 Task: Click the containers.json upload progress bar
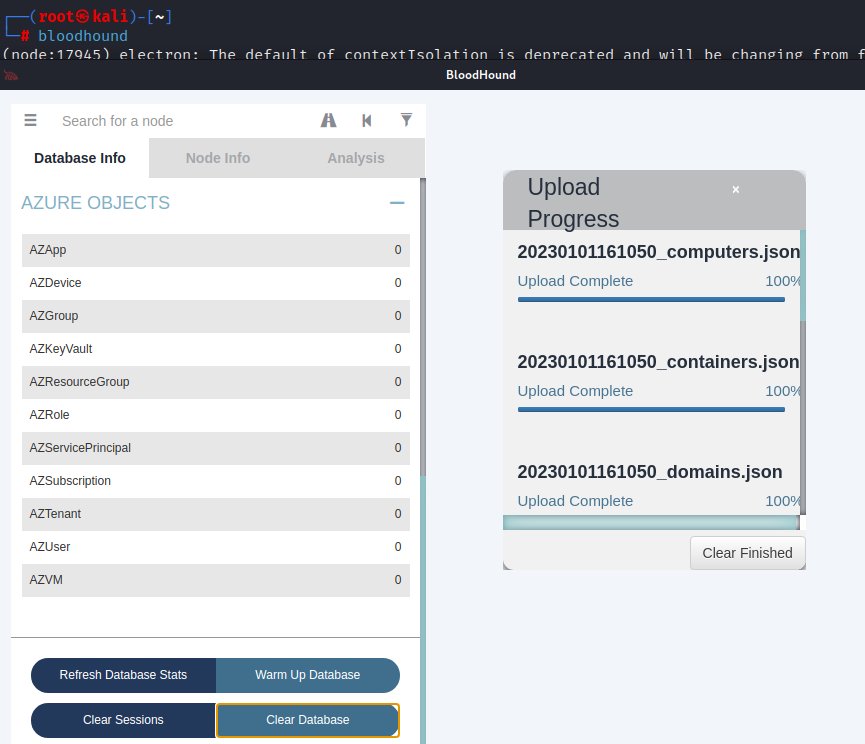651,409
